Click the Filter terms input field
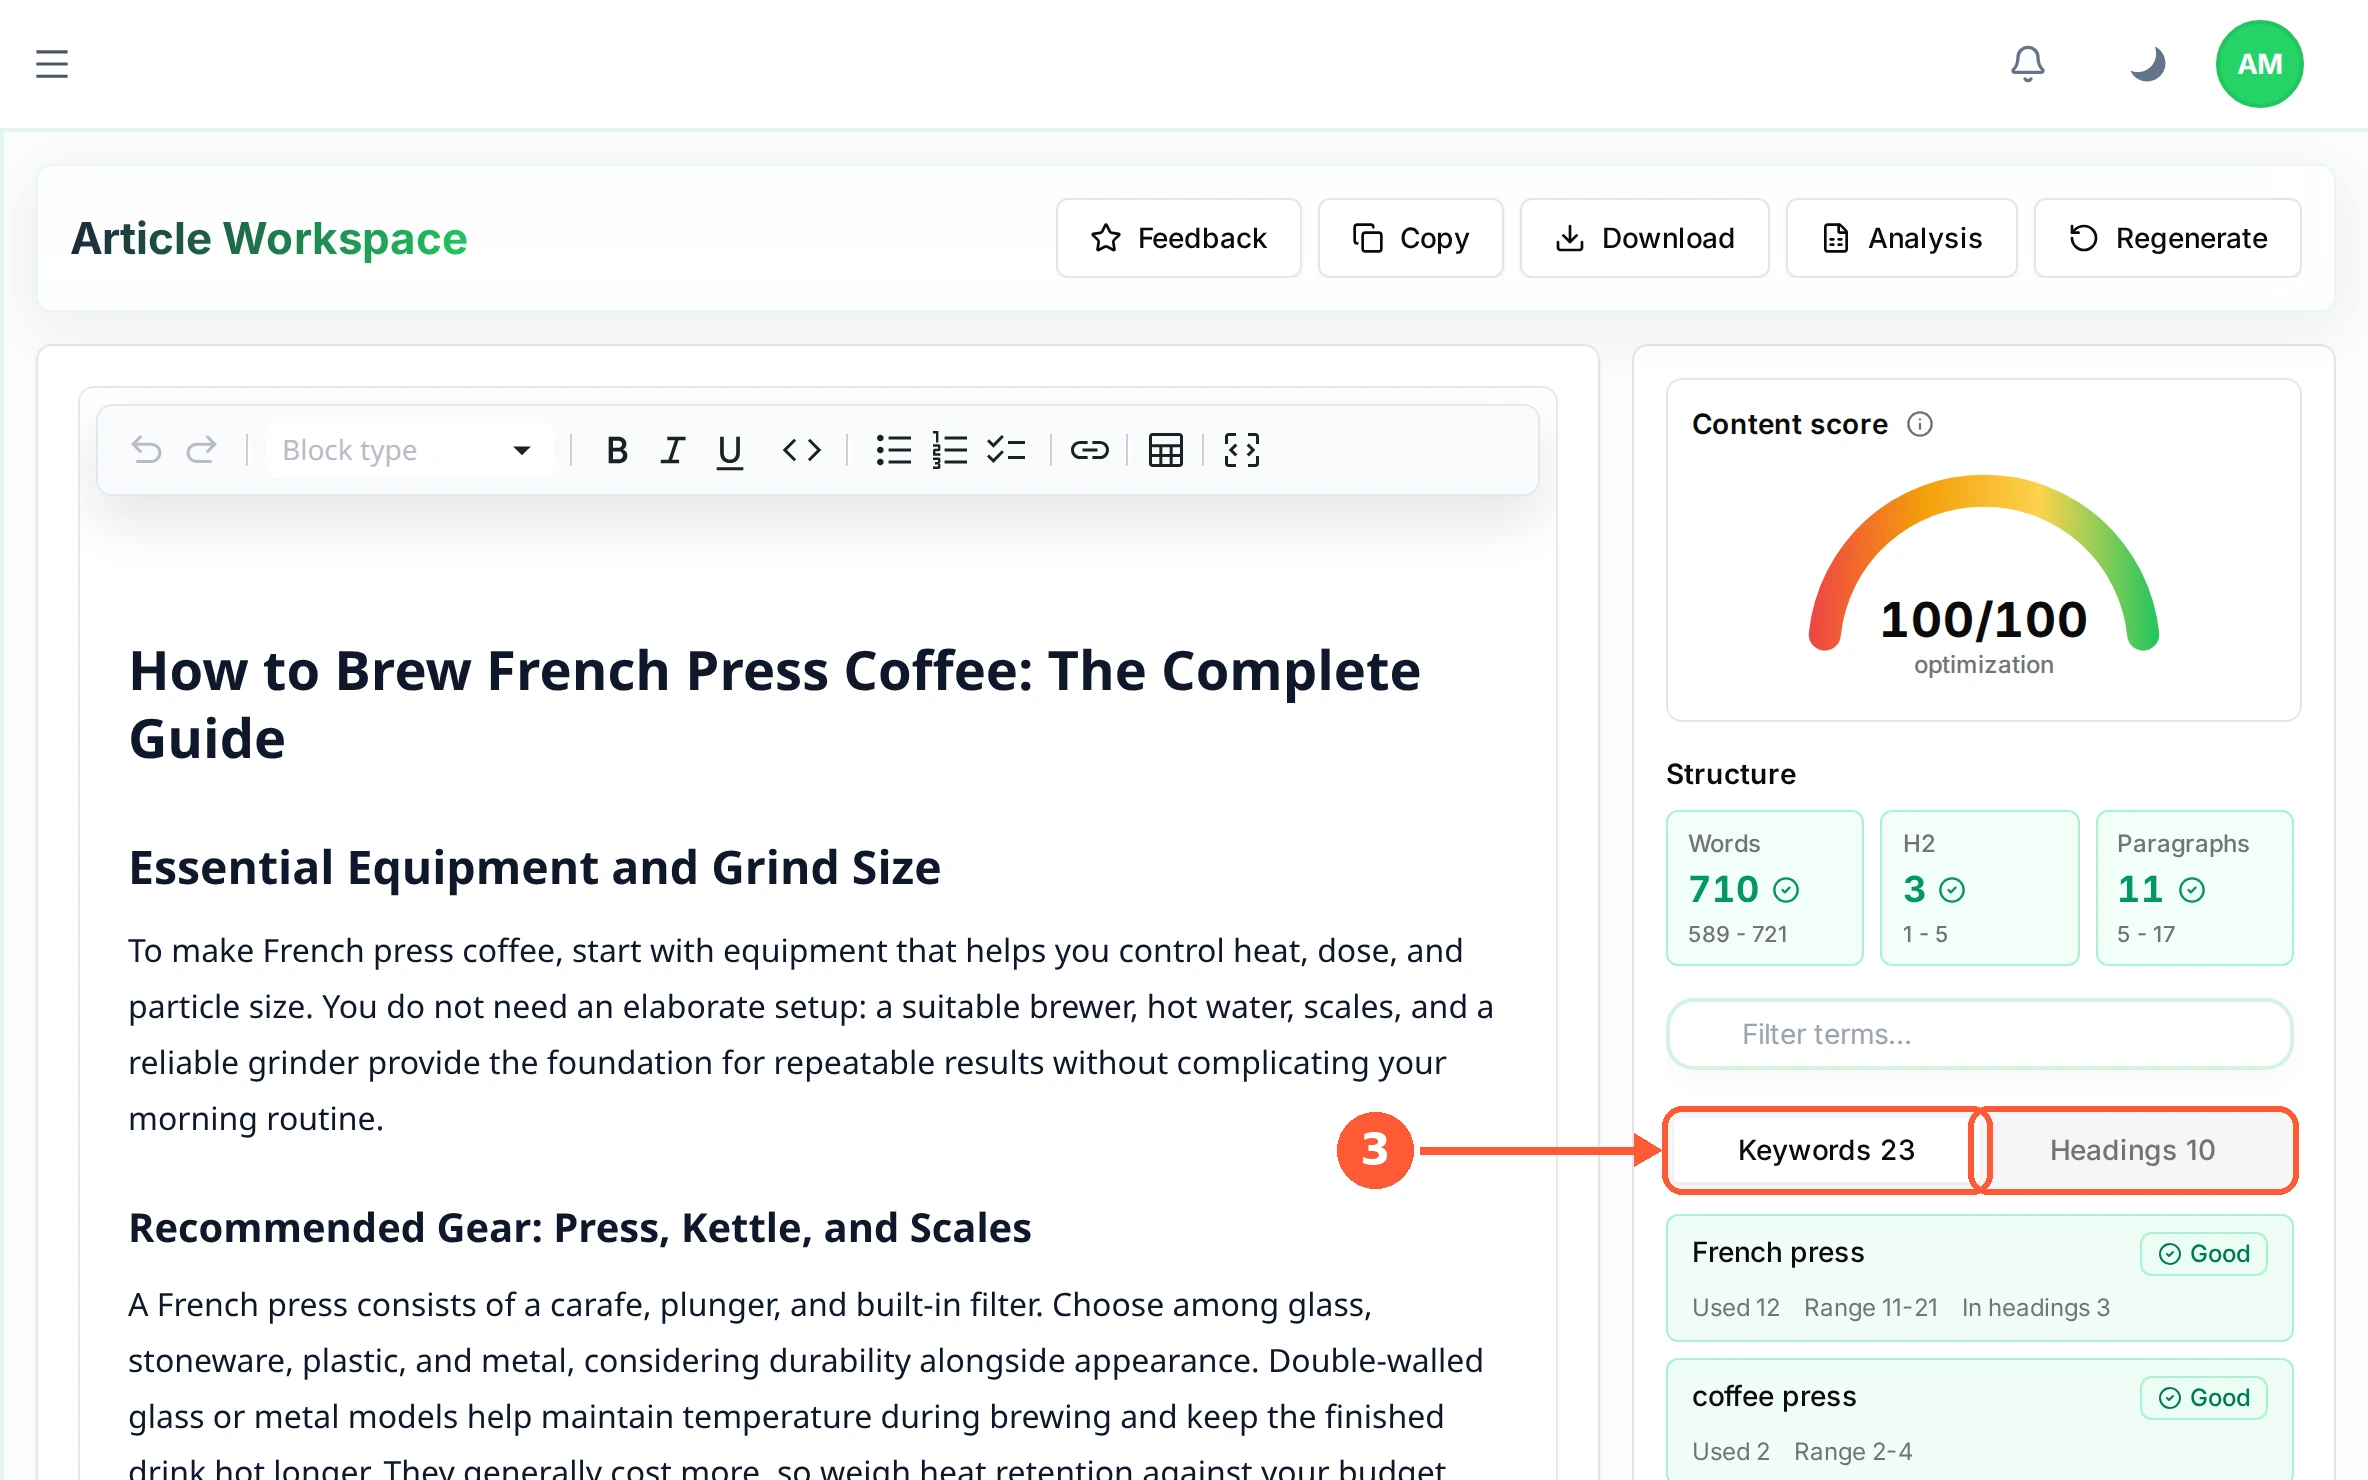 (1980, 1034)
